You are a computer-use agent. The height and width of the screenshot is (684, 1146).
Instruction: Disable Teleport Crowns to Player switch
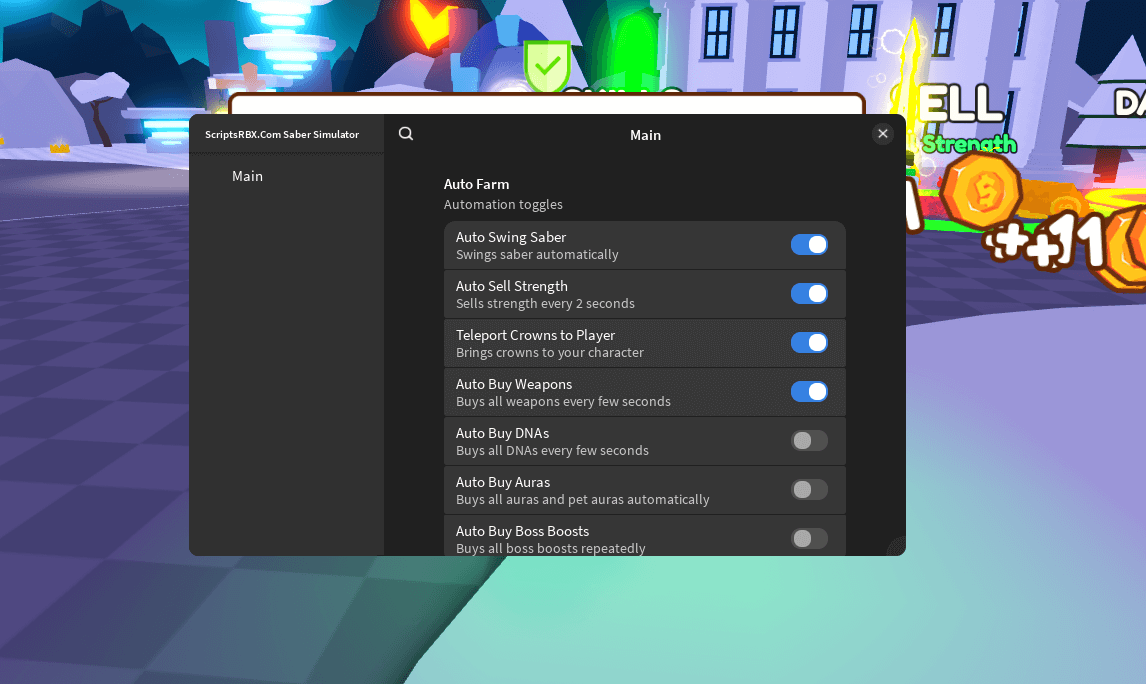pyautogui.click(x=809, y=343)
